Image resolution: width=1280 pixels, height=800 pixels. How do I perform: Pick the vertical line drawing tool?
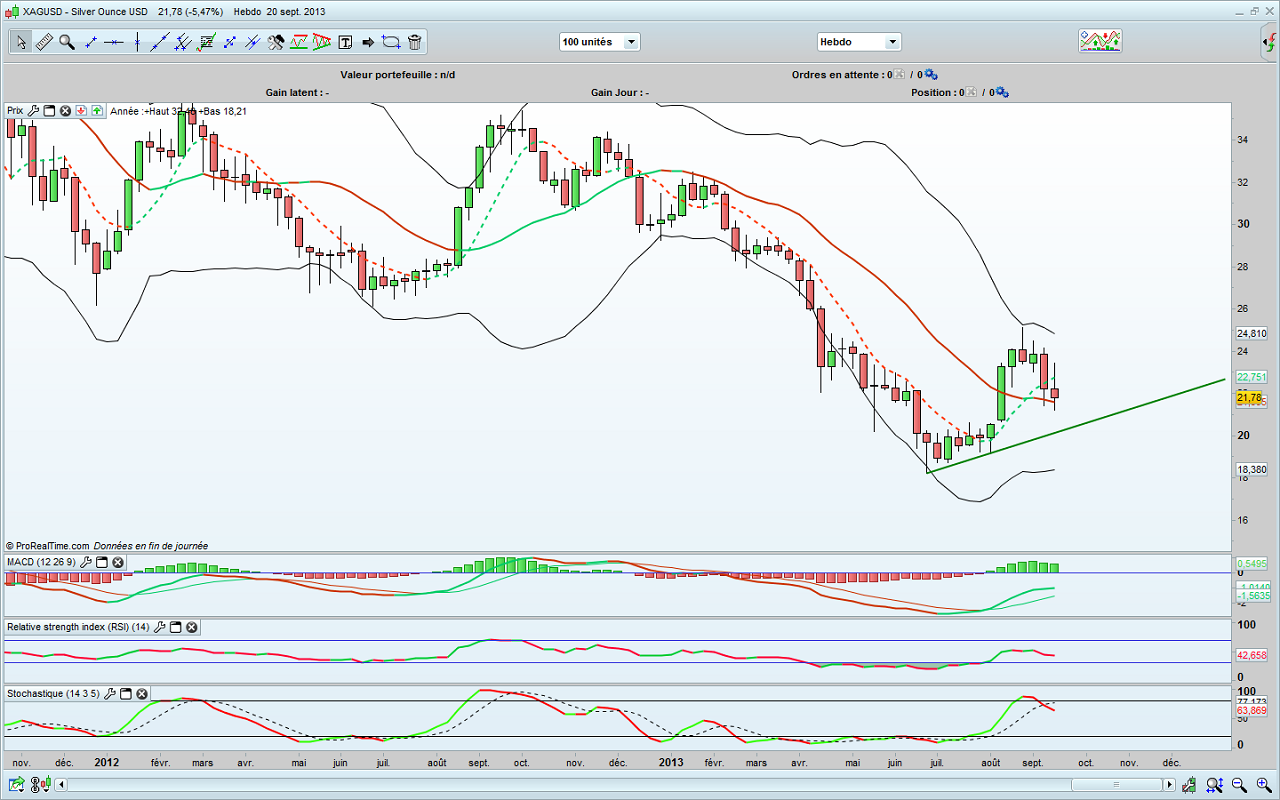pyautogui.click(x=137, y=42)
